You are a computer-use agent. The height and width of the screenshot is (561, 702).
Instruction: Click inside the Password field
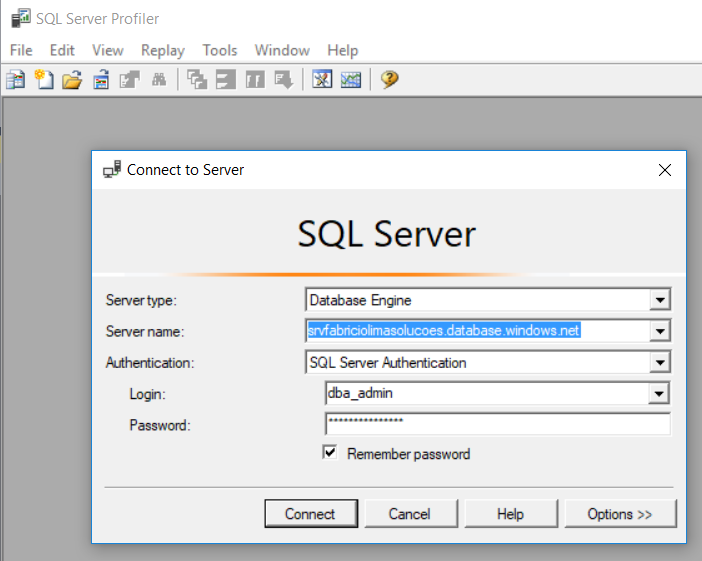497,425
